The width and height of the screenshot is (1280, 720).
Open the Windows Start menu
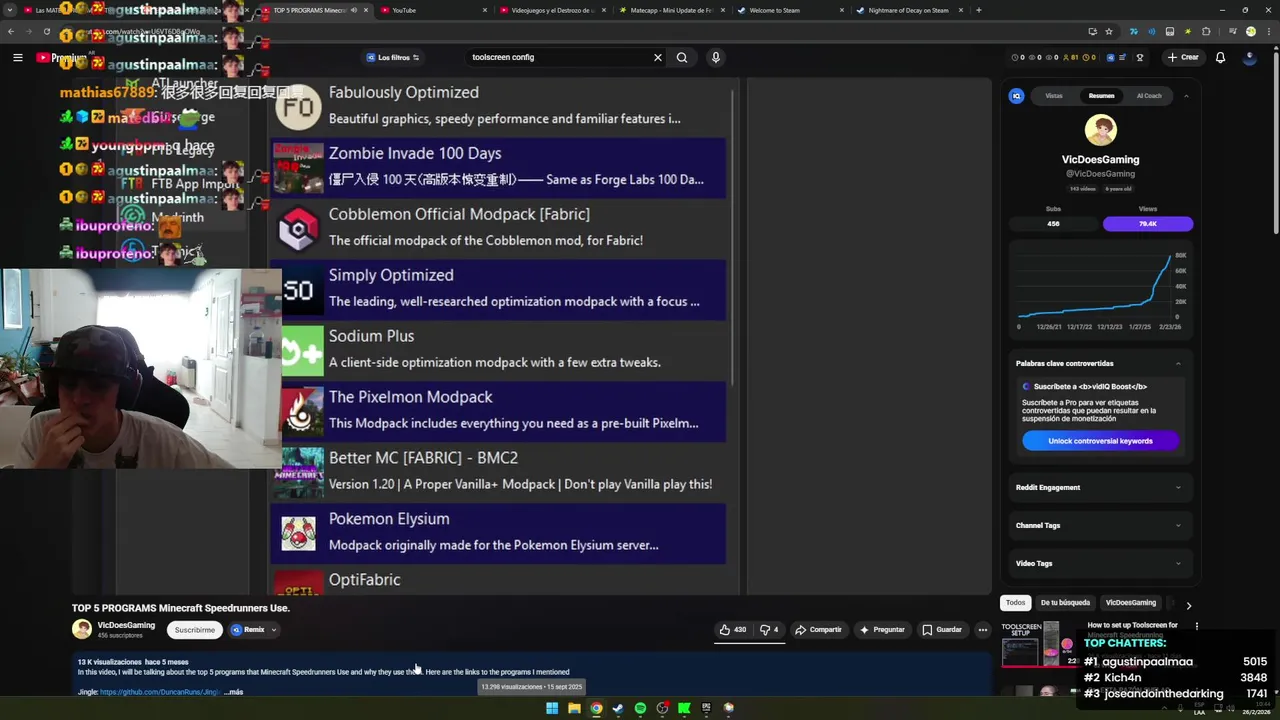pos(552,708)
